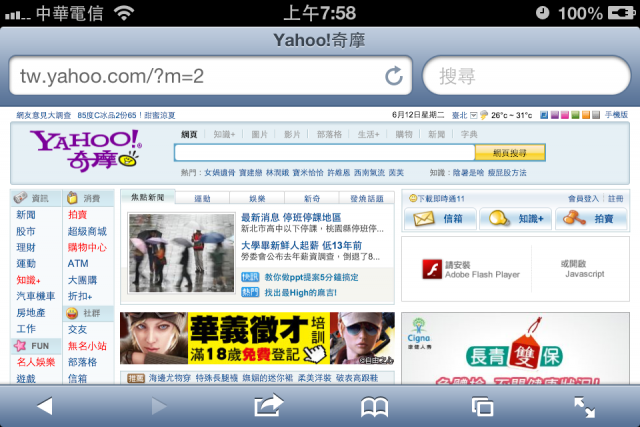Image resolution: width=640 pixels, height=427 pixels.
Task: Open the 汽車機車 sidebar link
Action: click(x=36, y=296)
